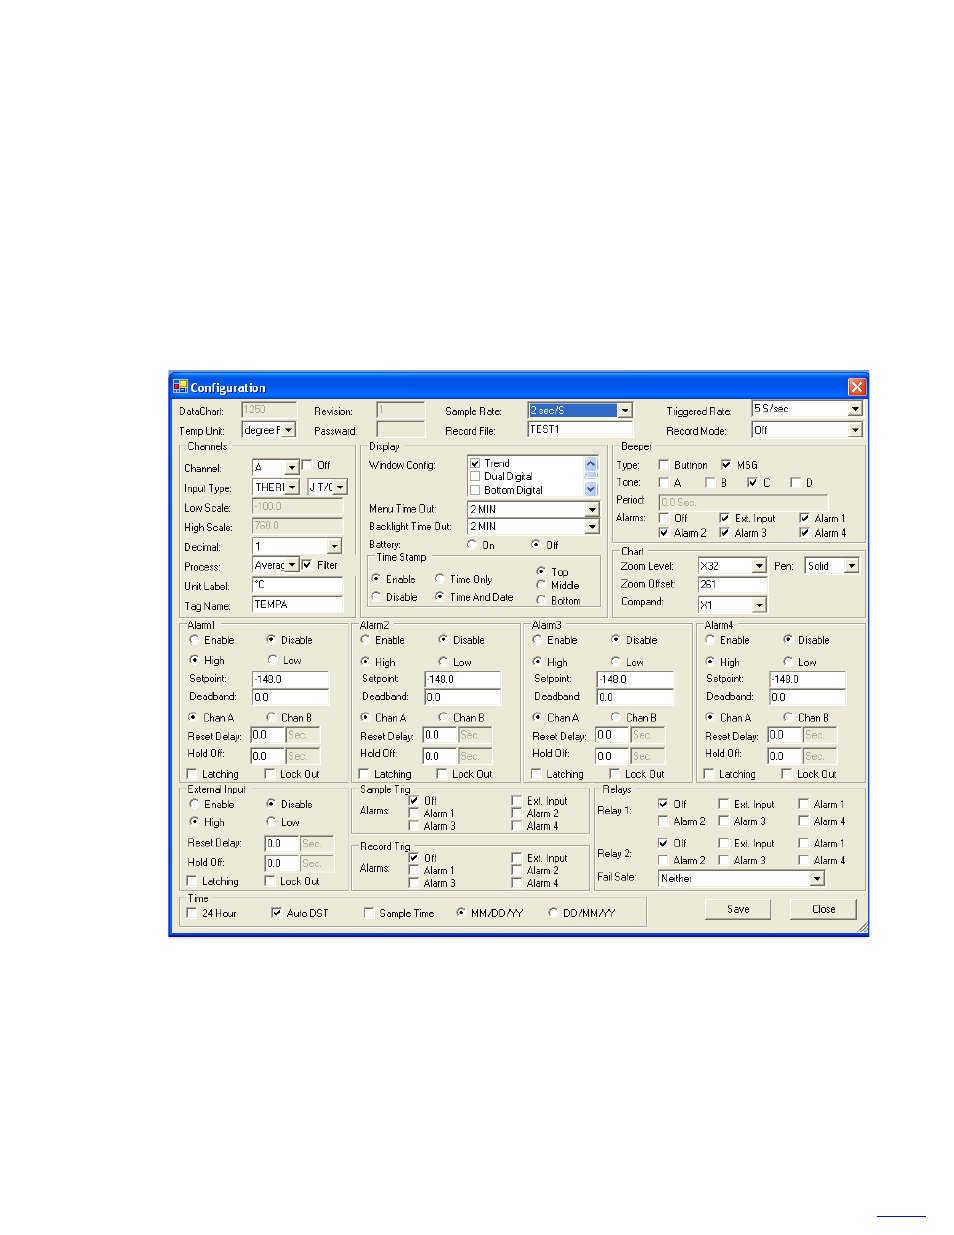Image resolution: width=954 pixels, height=1235 pixels.
Task: Open the Backlight Time Out dropdown
Action: 592,526
